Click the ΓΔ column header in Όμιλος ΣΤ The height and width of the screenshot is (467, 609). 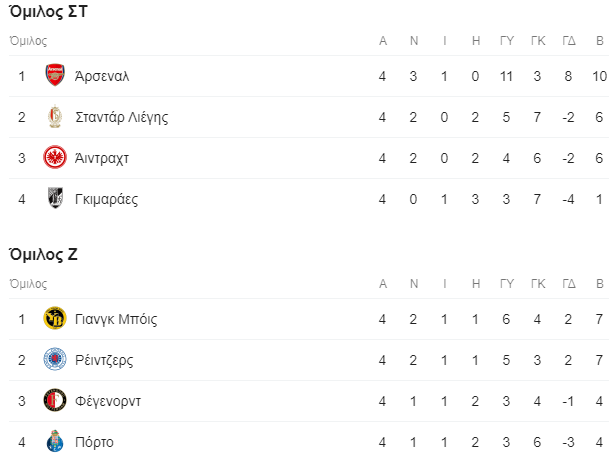click(x=569, y=41)
